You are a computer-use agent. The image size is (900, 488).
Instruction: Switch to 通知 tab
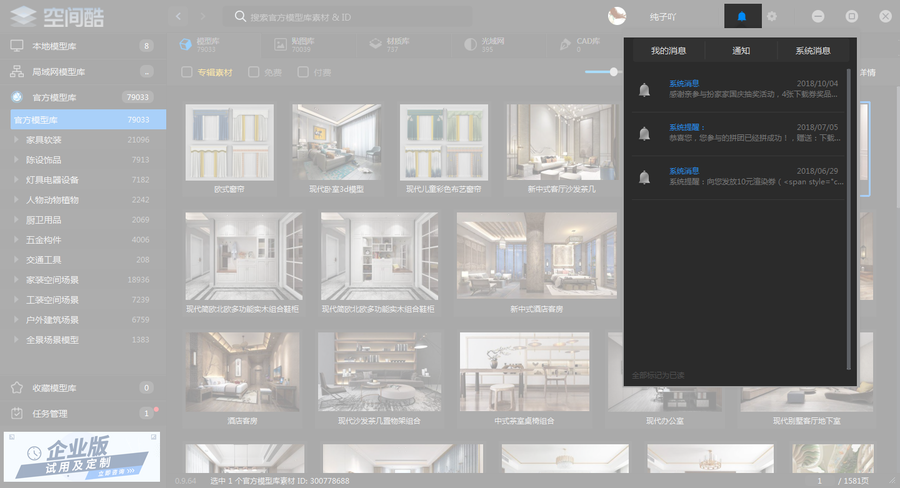click(x=741, y=51)
